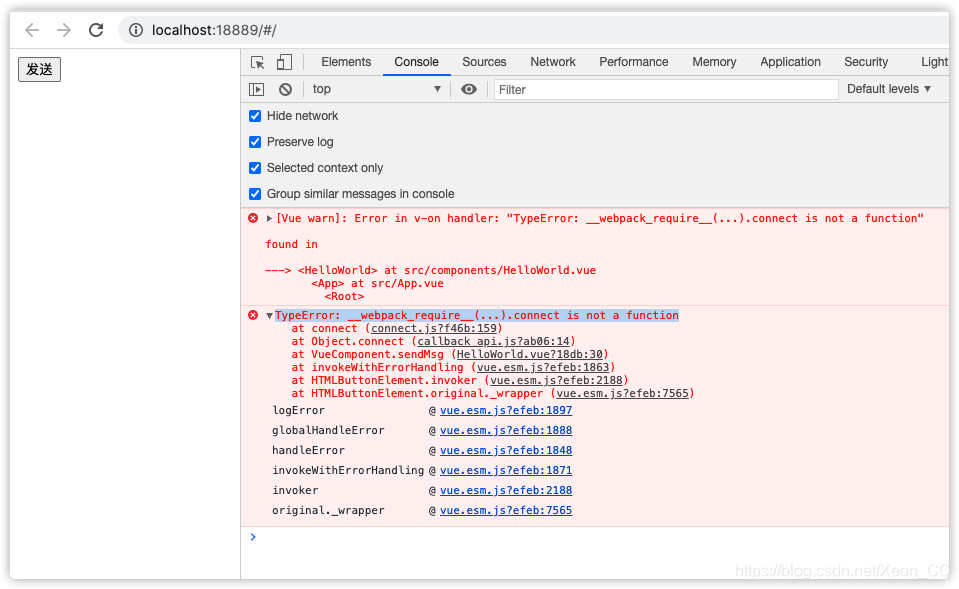The image size is (959, 589).
Task: Click the forward navigation arrow
Action: (x=63, y=30)
